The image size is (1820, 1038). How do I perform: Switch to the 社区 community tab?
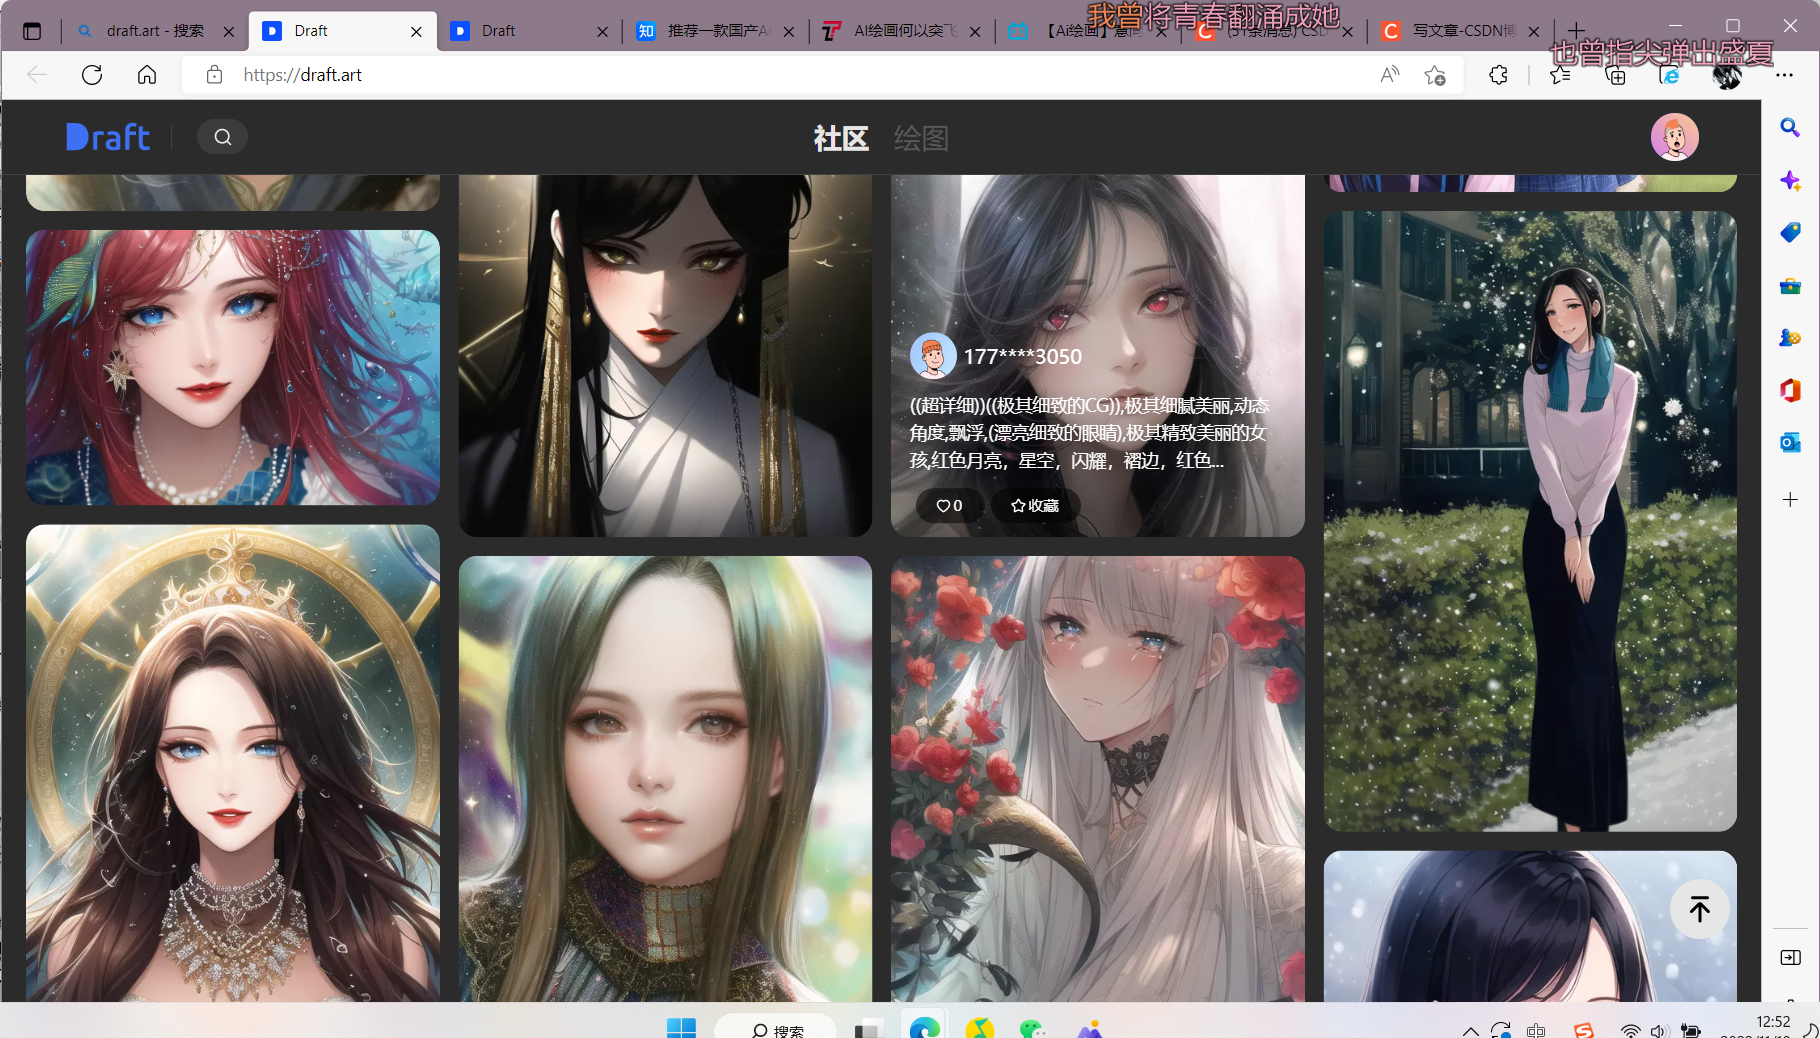pyautogui.click(x=841, y=138)
